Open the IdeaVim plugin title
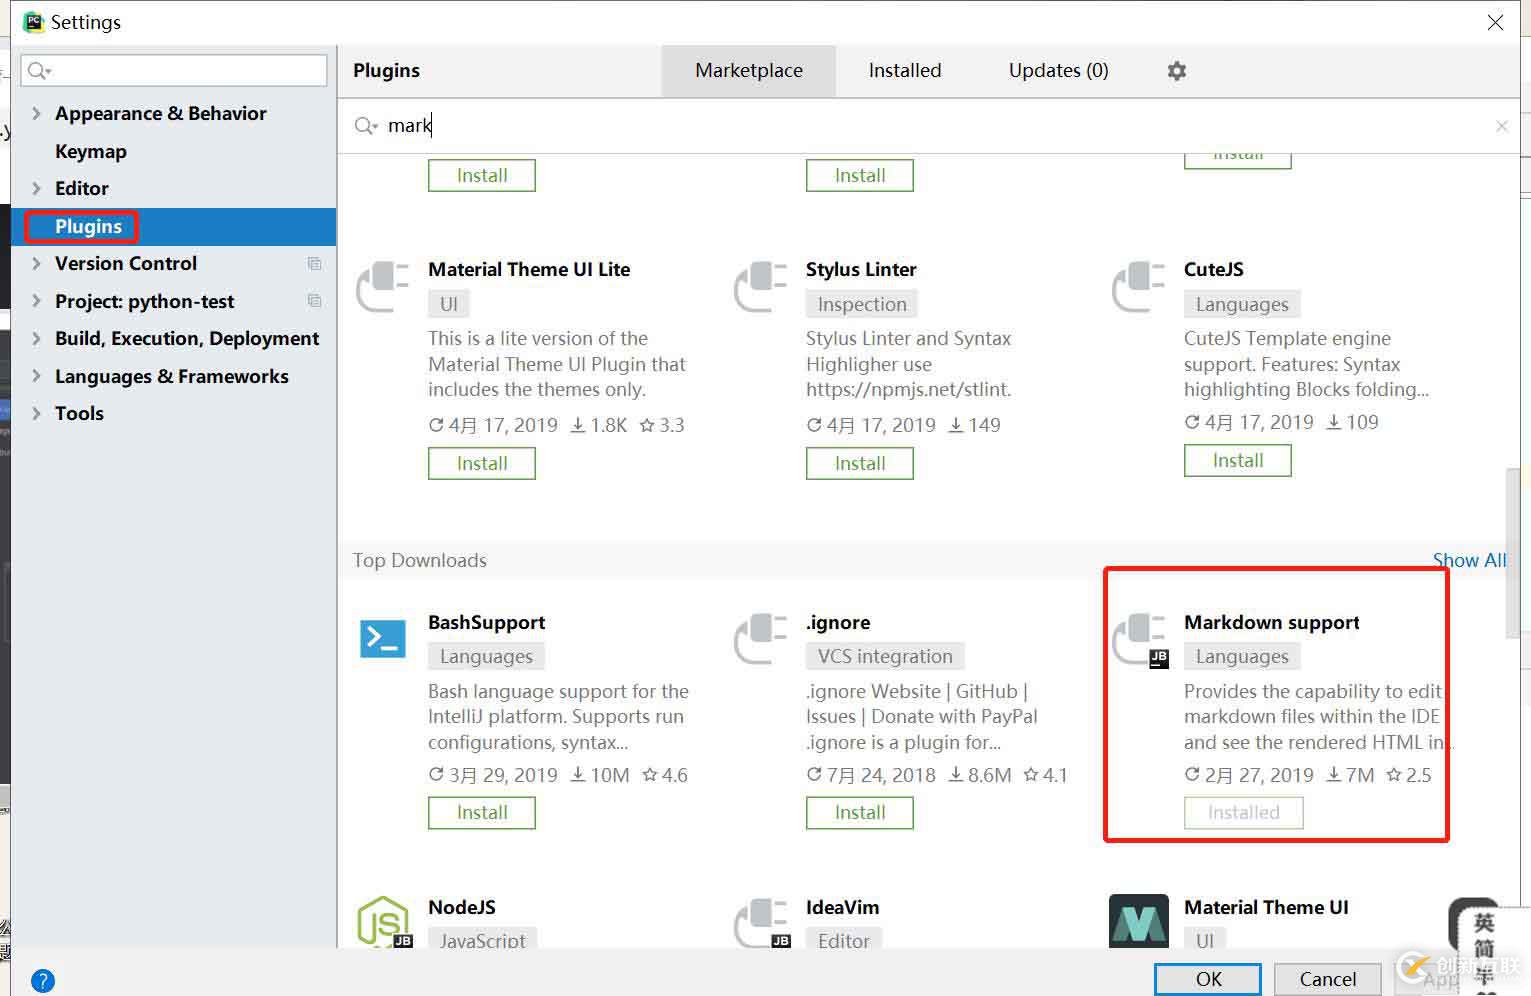The width and height of the screenshot is (1531, 996). click(843, 907)
